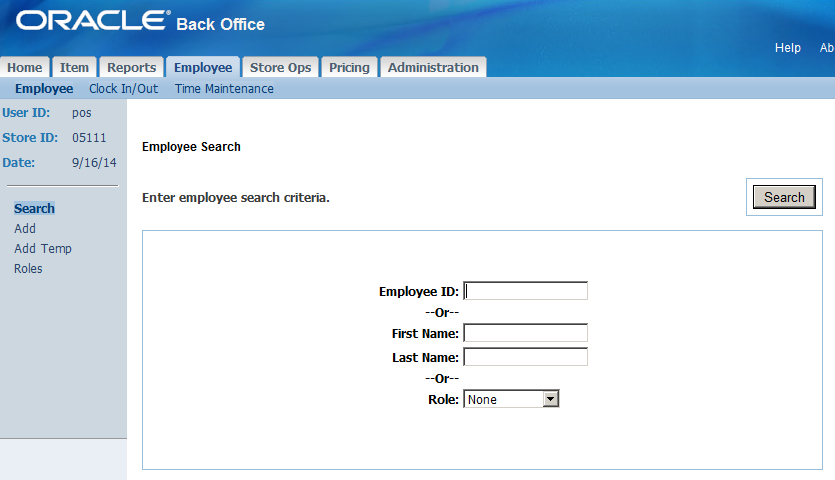
Task: Open the Pricing tab
Action: (349, 68)
